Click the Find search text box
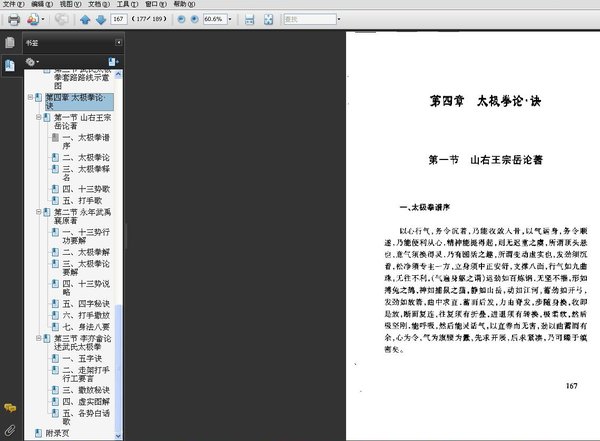 310,19
